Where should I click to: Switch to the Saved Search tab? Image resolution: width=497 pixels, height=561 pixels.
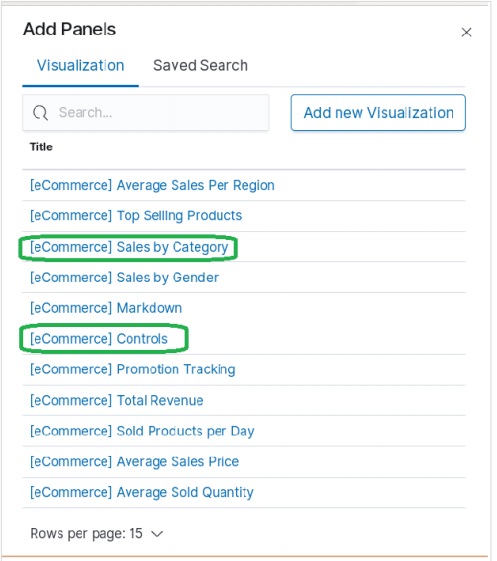[x=200, y=65]
